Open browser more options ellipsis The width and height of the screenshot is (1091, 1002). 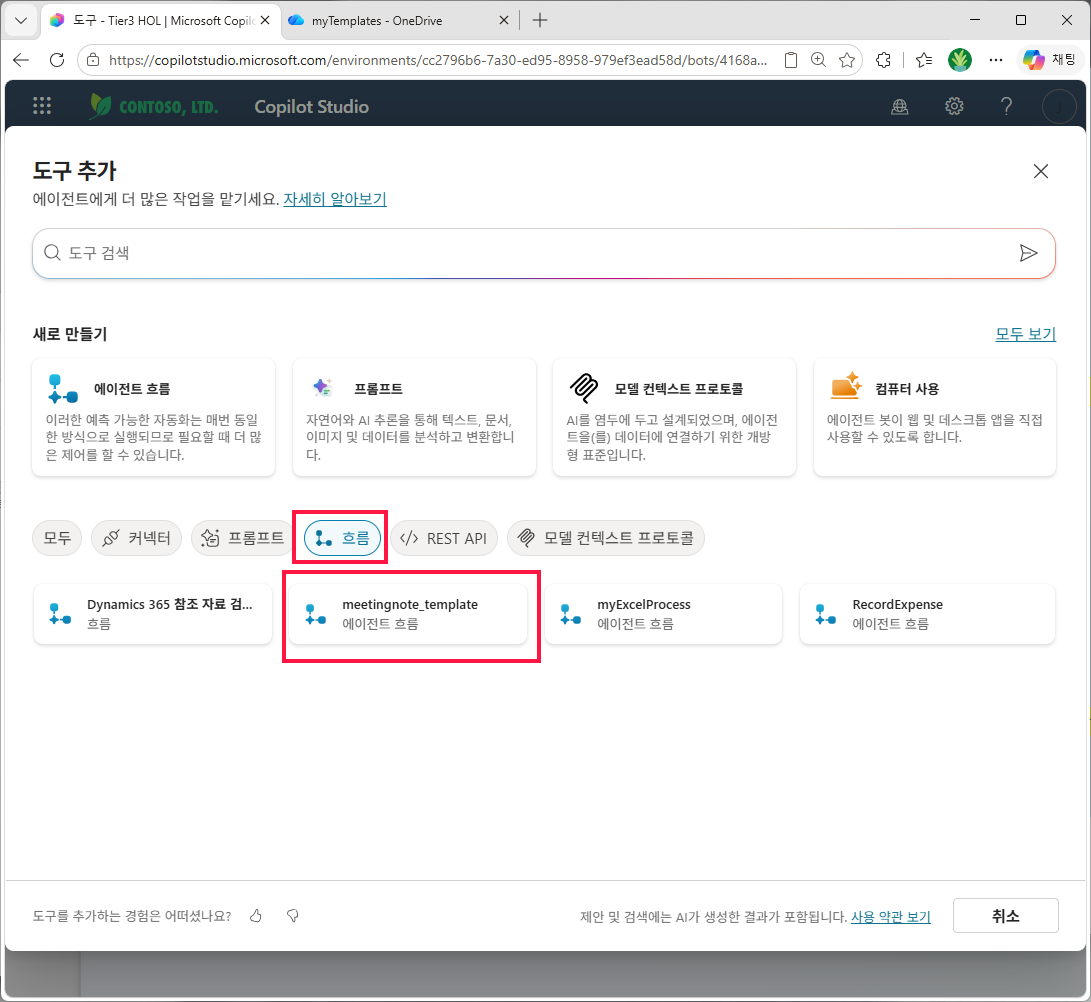pos(996,61)
